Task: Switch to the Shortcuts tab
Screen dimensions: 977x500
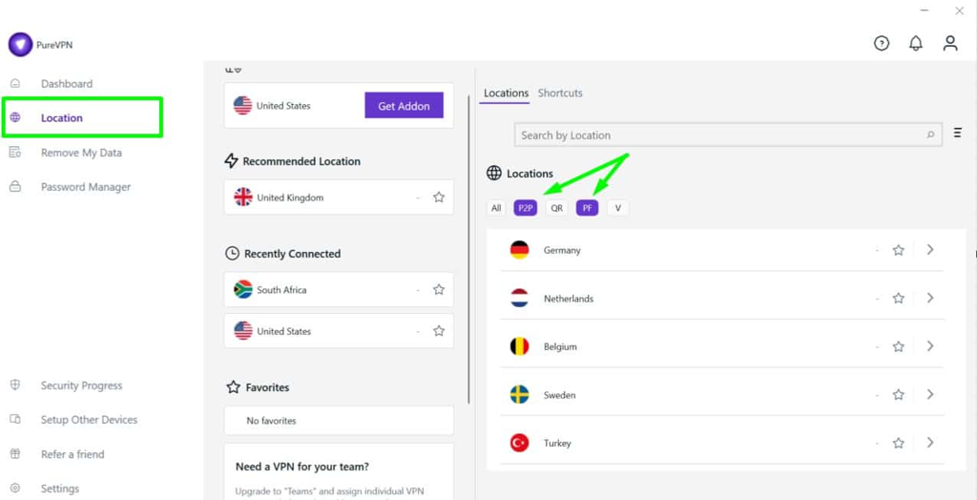Action: click(560, 93)
